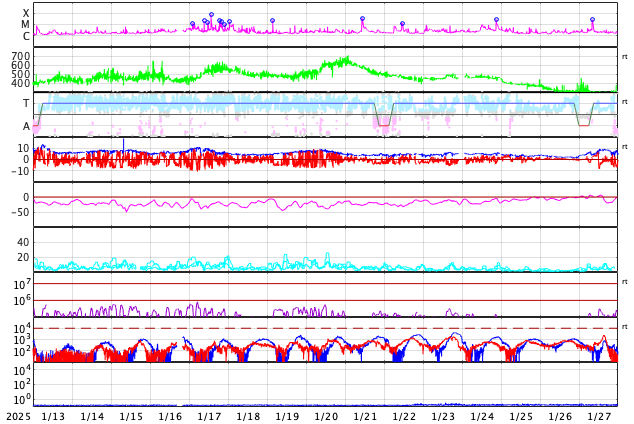Click the 400 tick on solar wind speed axis
The height and width of the screenshot is (424, 634).
21,84
